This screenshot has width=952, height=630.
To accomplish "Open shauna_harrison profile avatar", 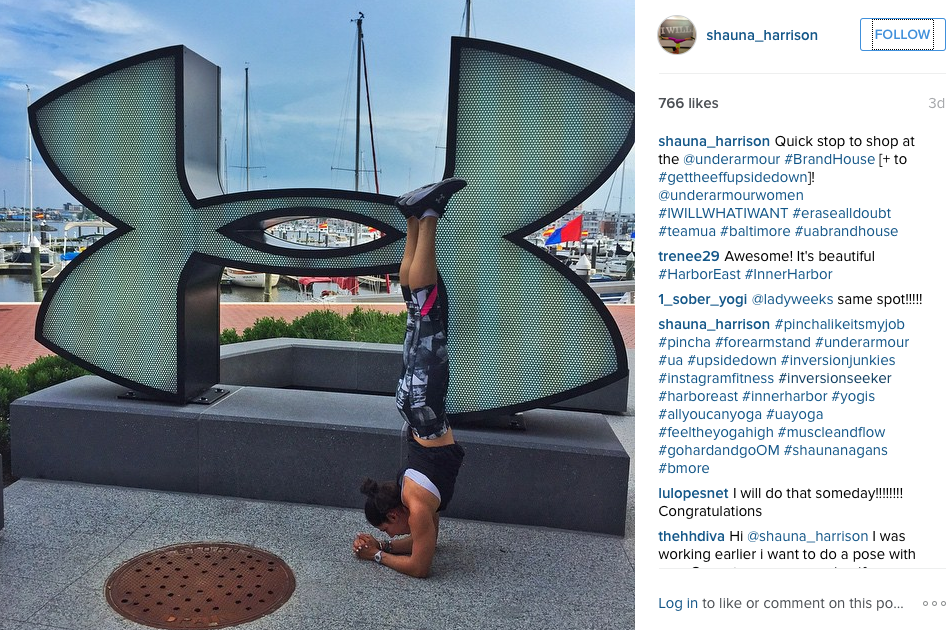I will [x=676, y=35].
